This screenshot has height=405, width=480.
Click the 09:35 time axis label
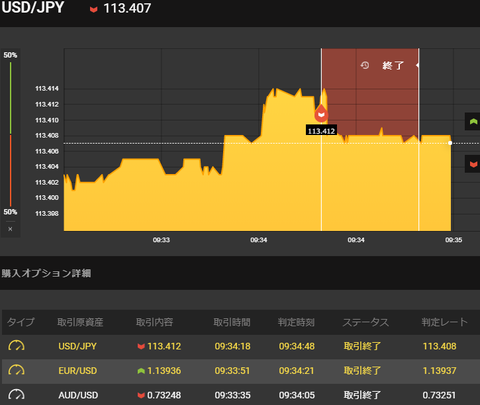pos(454,240)
